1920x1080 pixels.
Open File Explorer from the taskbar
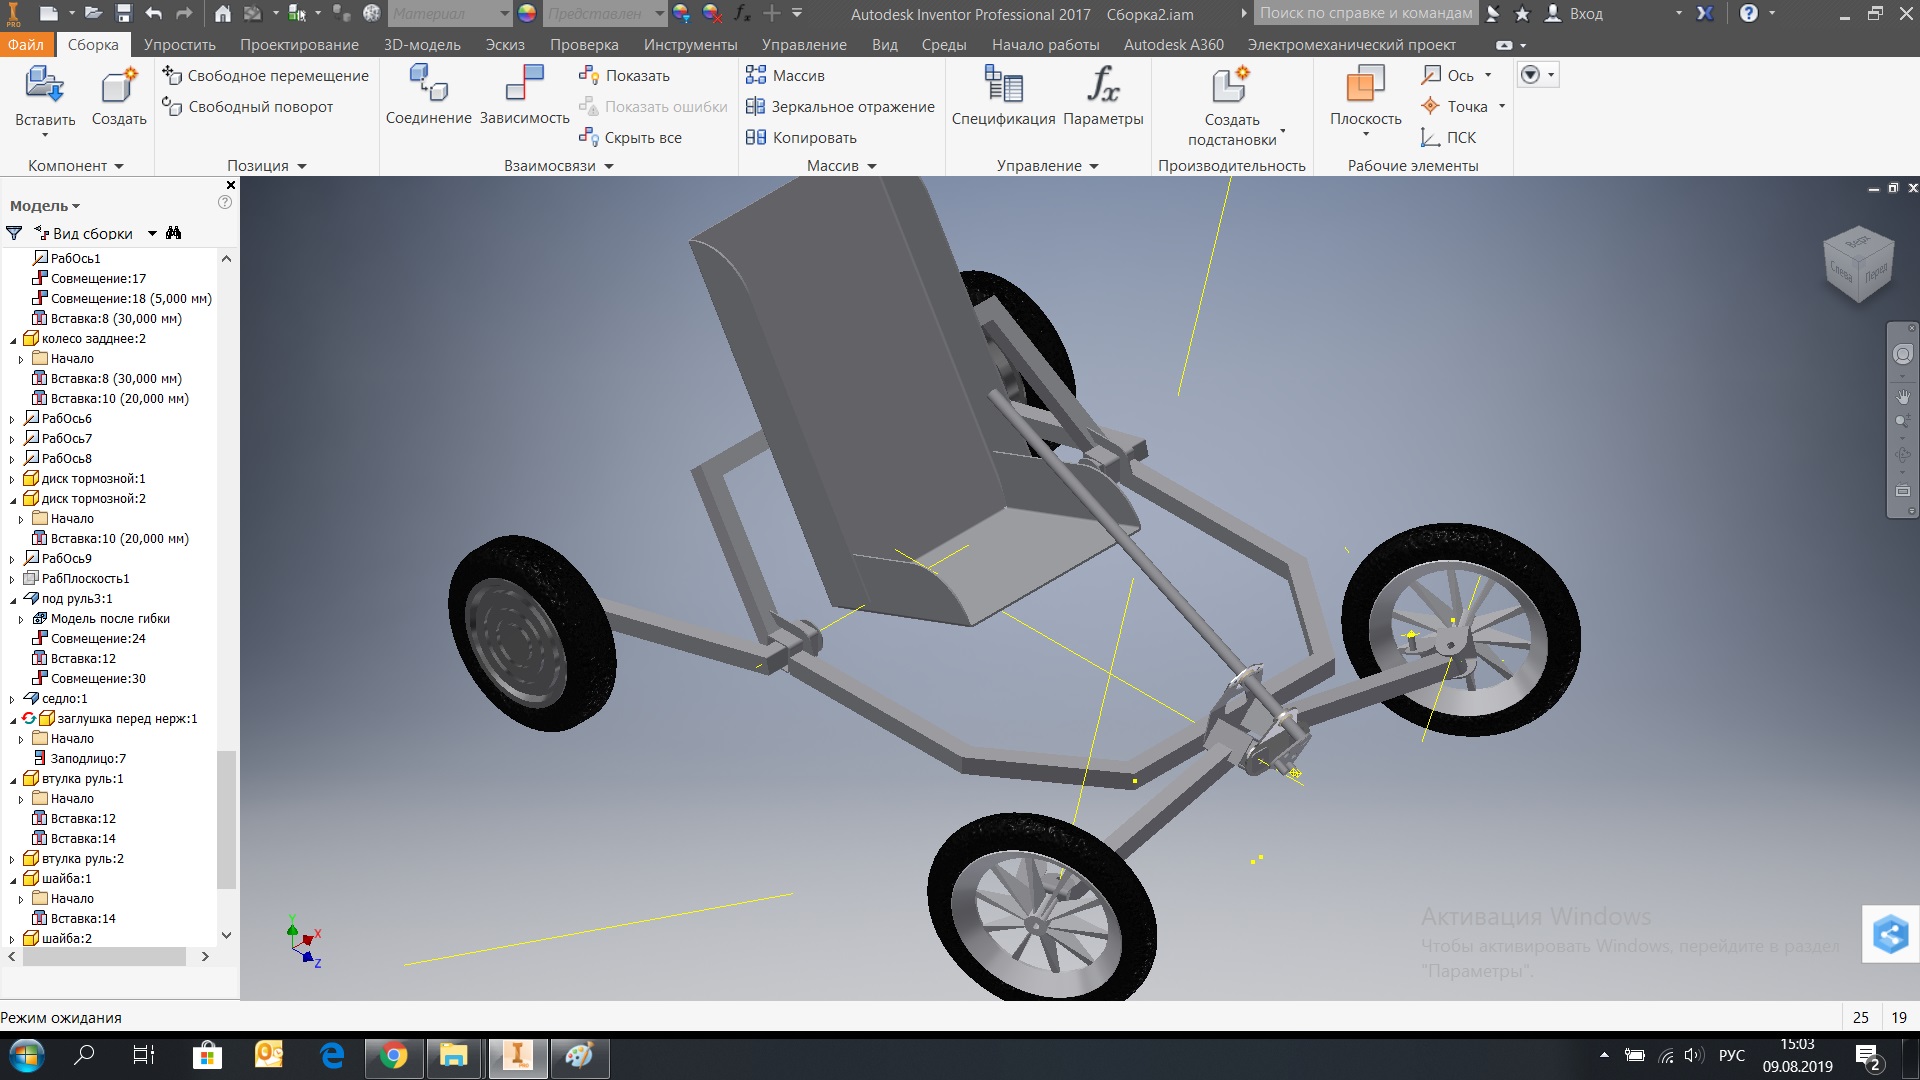(454, 1056)
